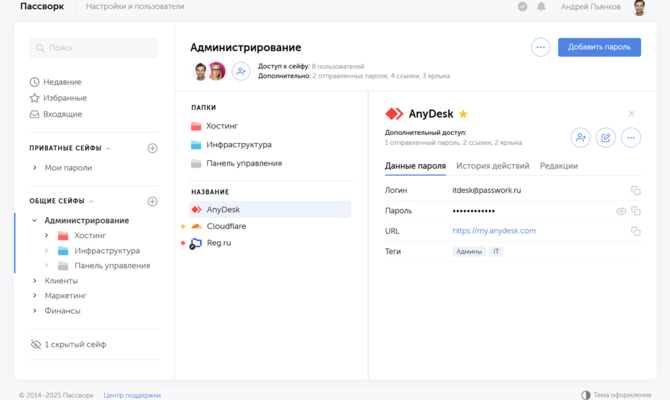Open Центр поддержки link
Viewport: 670px width, 400px height.
[x=132, y=395]
